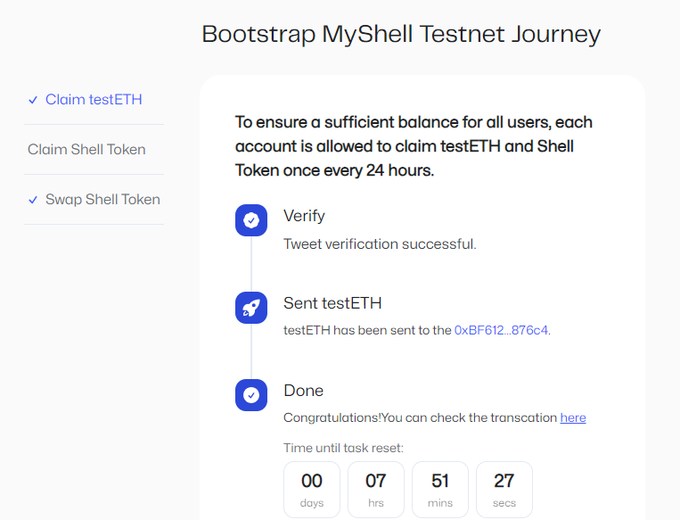This screenshot has height=520, width=680.
Task: Click the mins countdown box showing 51
Action: point(440,489)
